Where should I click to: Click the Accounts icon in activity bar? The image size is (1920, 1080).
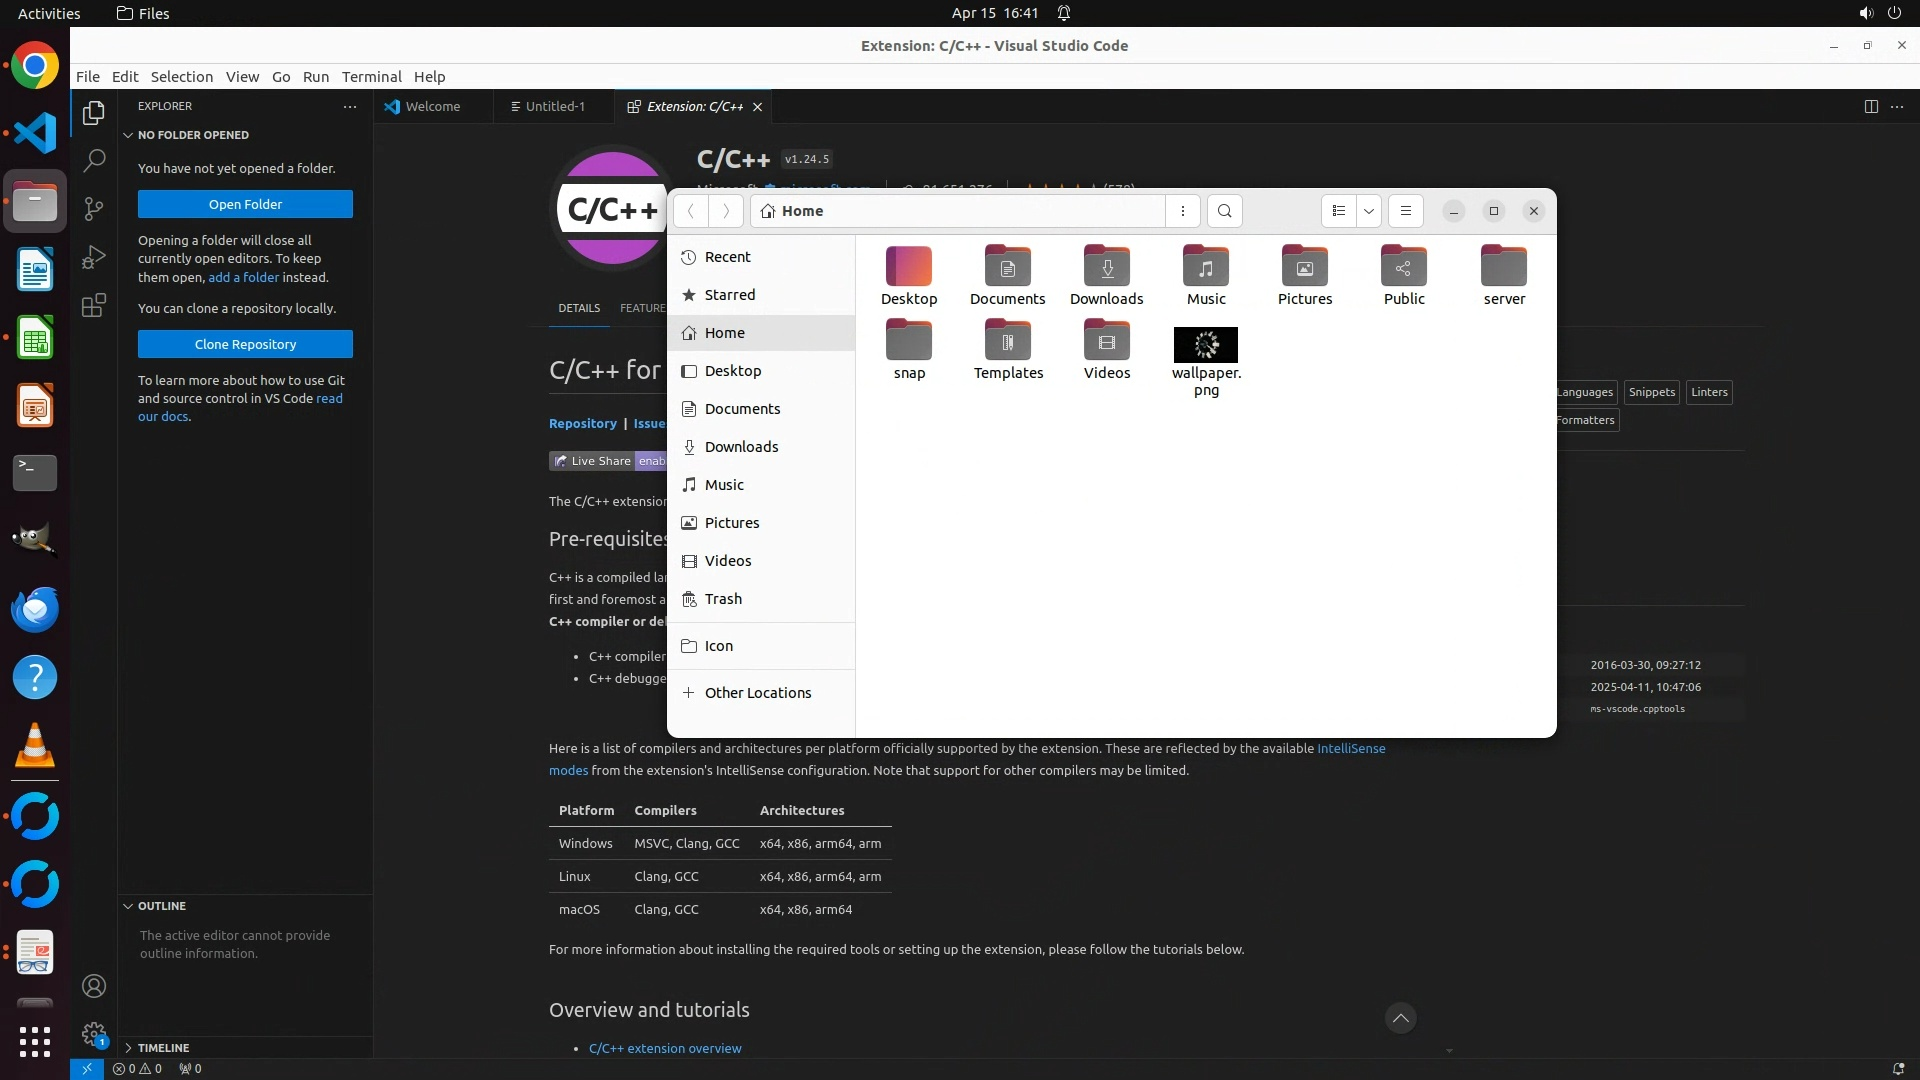pyautogui.click(x=94, y=986)
